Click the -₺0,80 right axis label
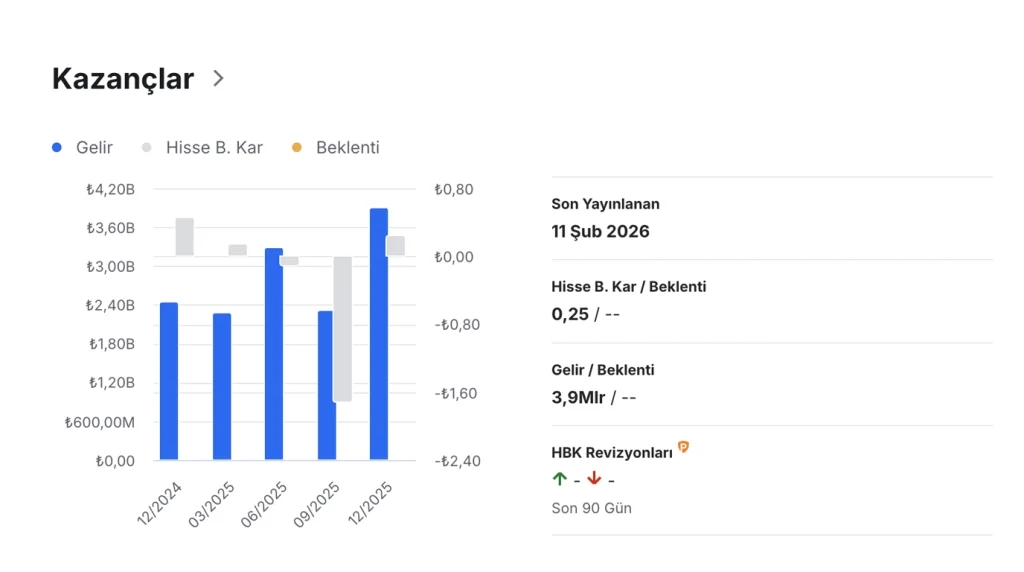 (x=457, y=325)
